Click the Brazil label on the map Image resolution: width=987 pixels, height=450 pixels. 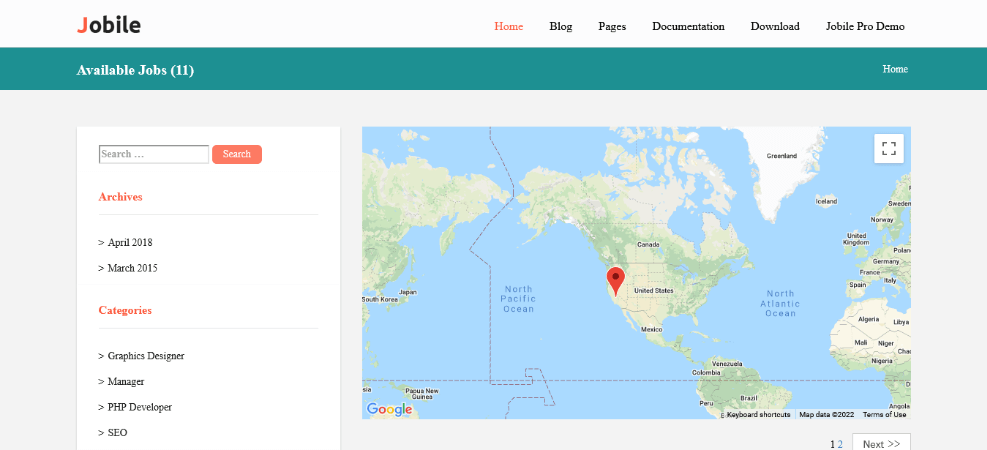click(x=749, y=398)
